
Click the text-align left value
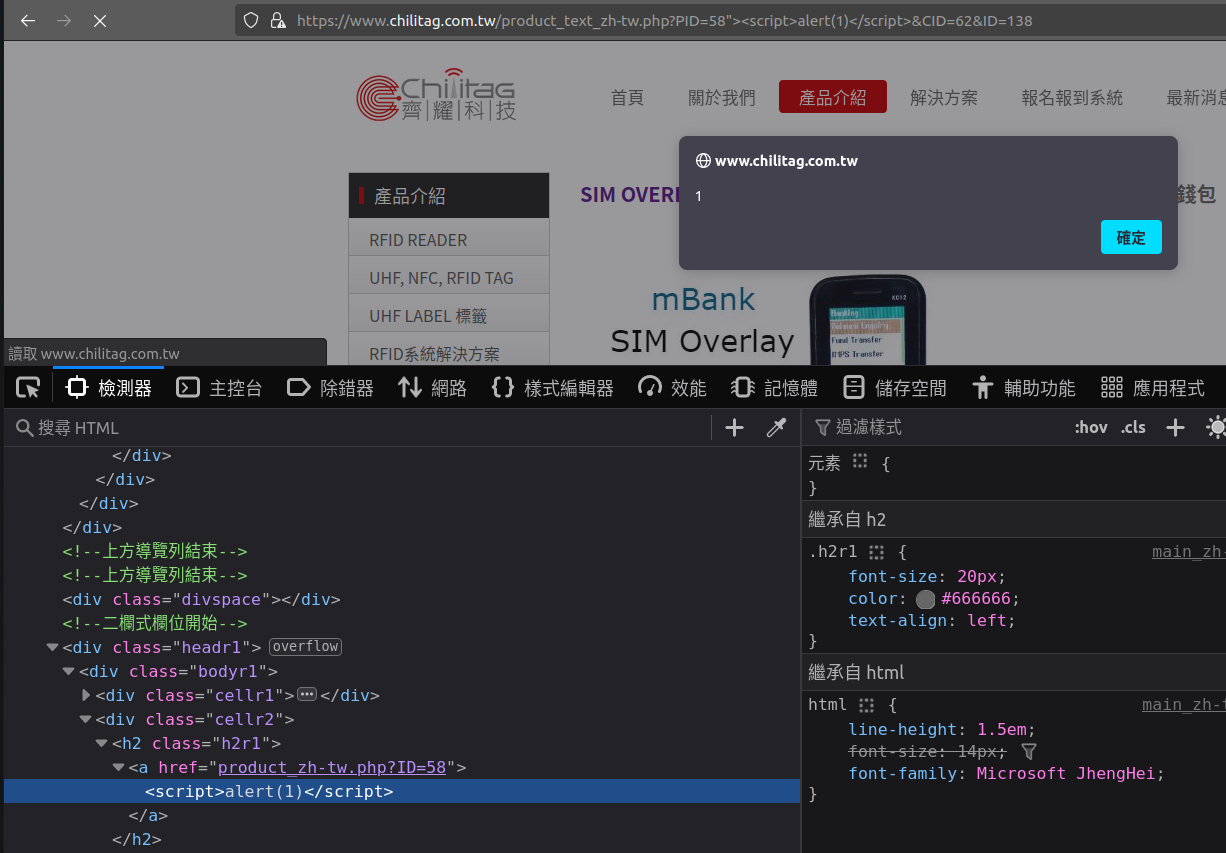[986, 621]
